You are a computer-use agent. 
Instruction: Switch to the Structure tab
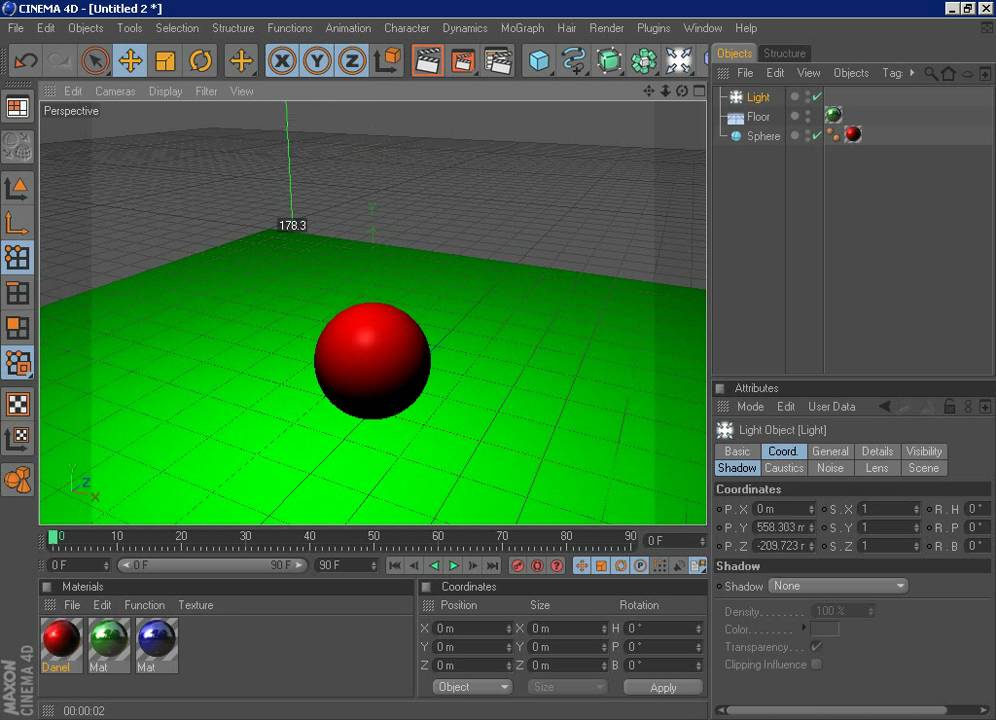click(784, 53)
